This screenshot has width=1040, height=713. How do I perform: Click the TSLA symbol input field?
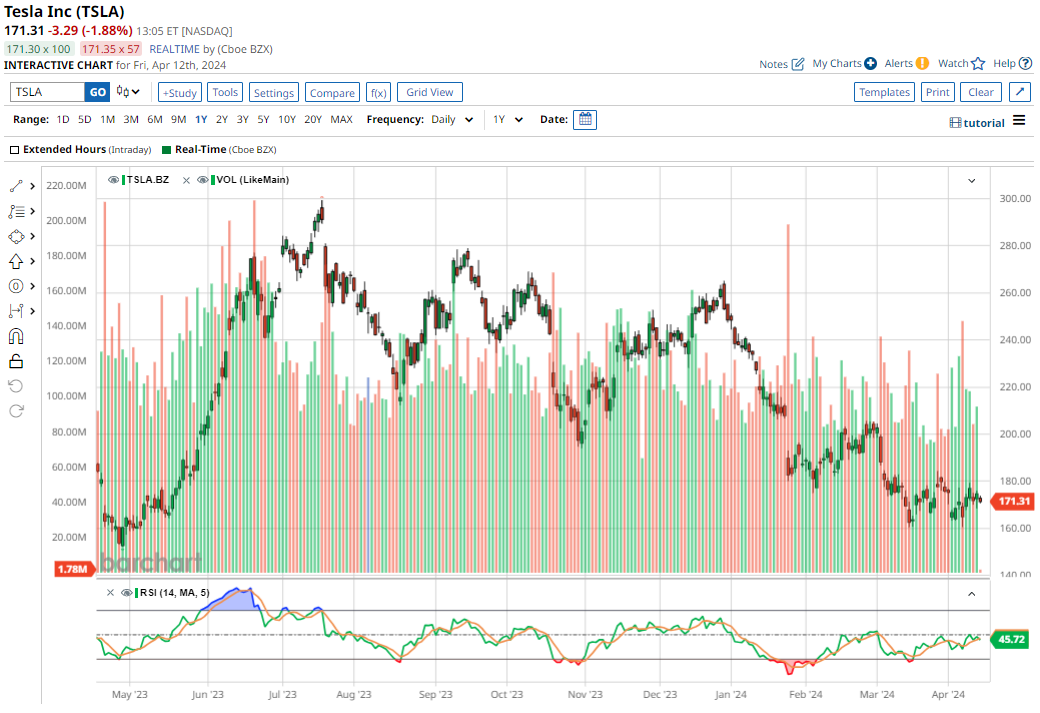pos(47,92)
